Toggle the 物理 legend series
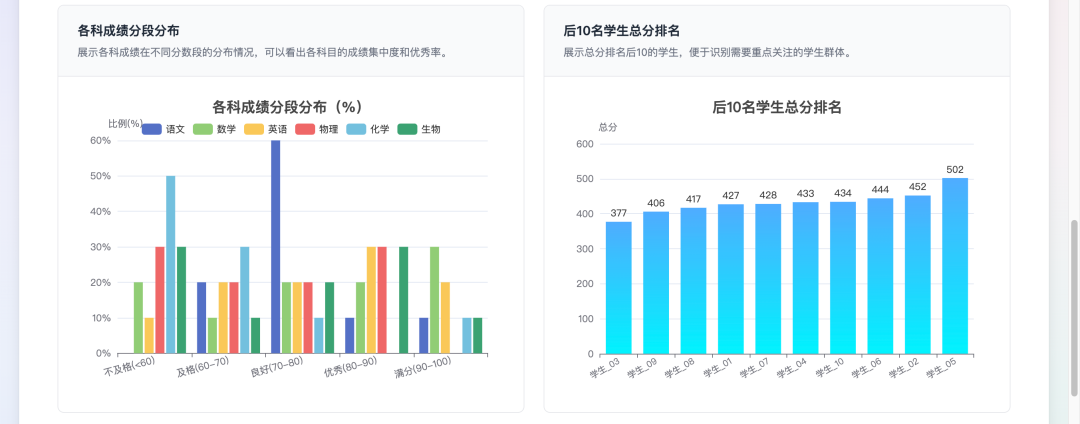This screenshot has height=424, width=1080. point(317,129)
